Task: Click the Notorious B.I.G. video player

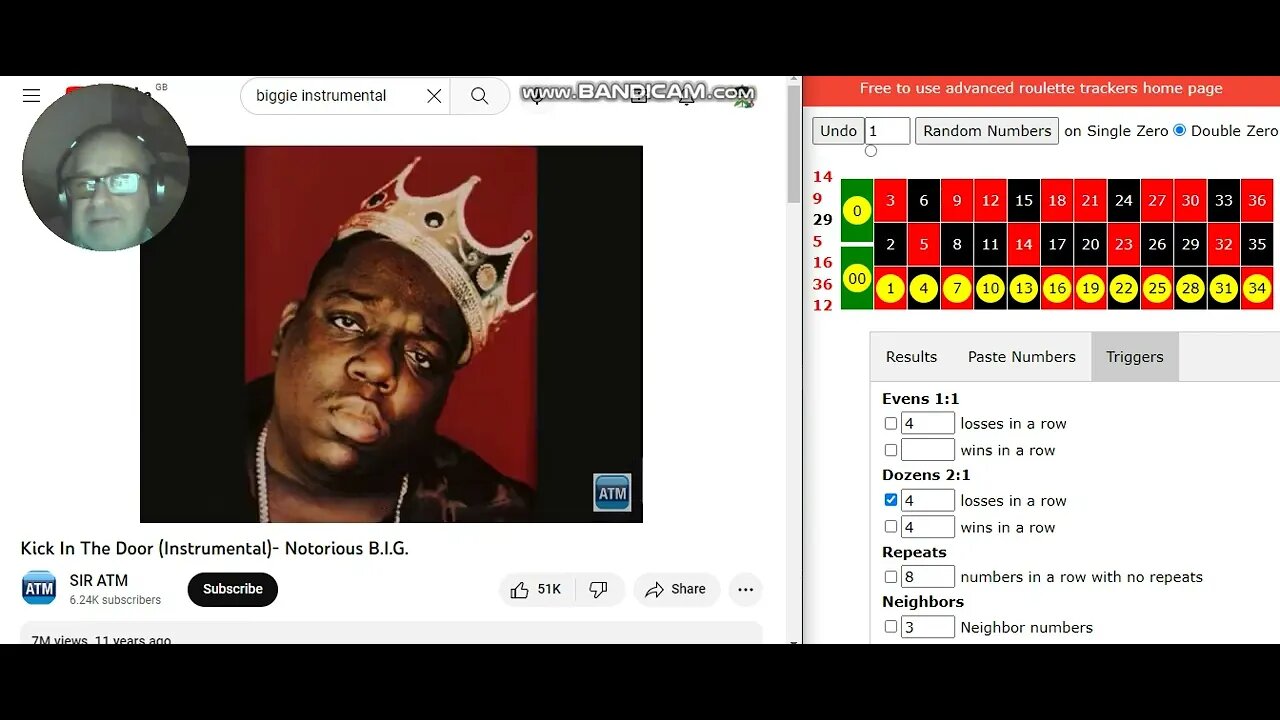Action: tap(391, 334)
